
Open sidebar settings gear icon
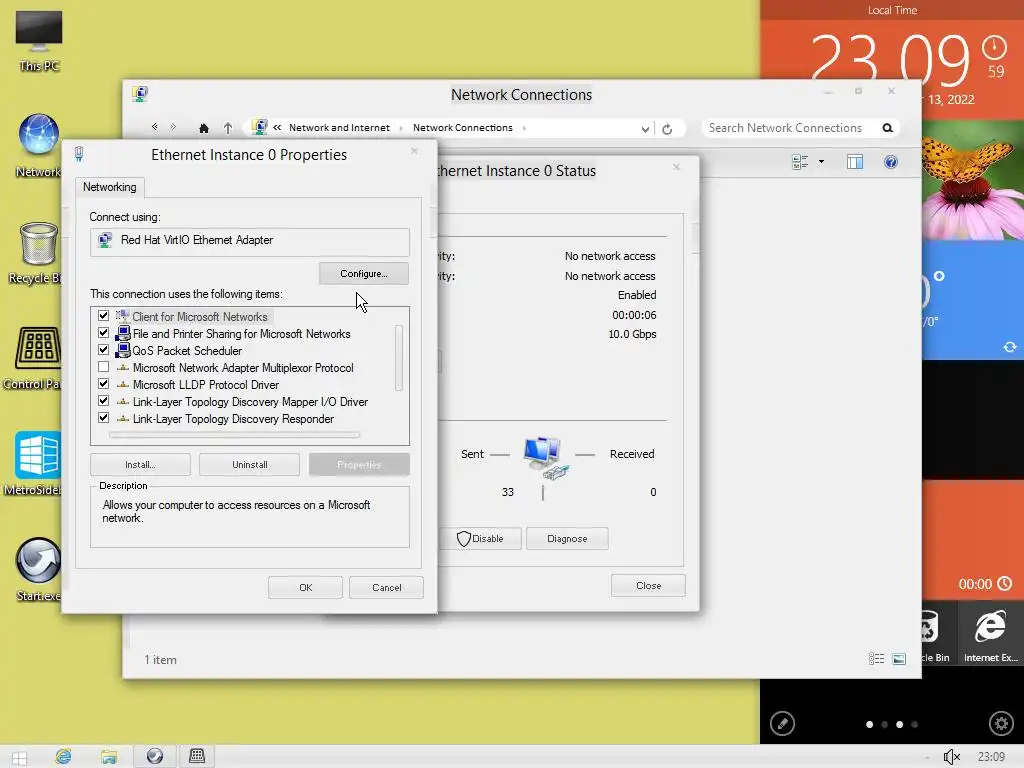click(x=1001, y=724)
